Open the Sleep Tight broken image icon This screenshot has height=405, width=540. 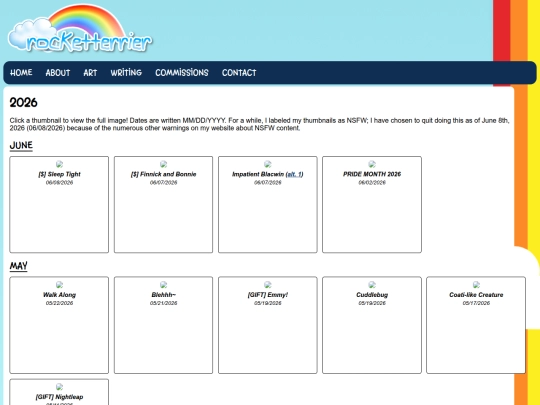59,164
